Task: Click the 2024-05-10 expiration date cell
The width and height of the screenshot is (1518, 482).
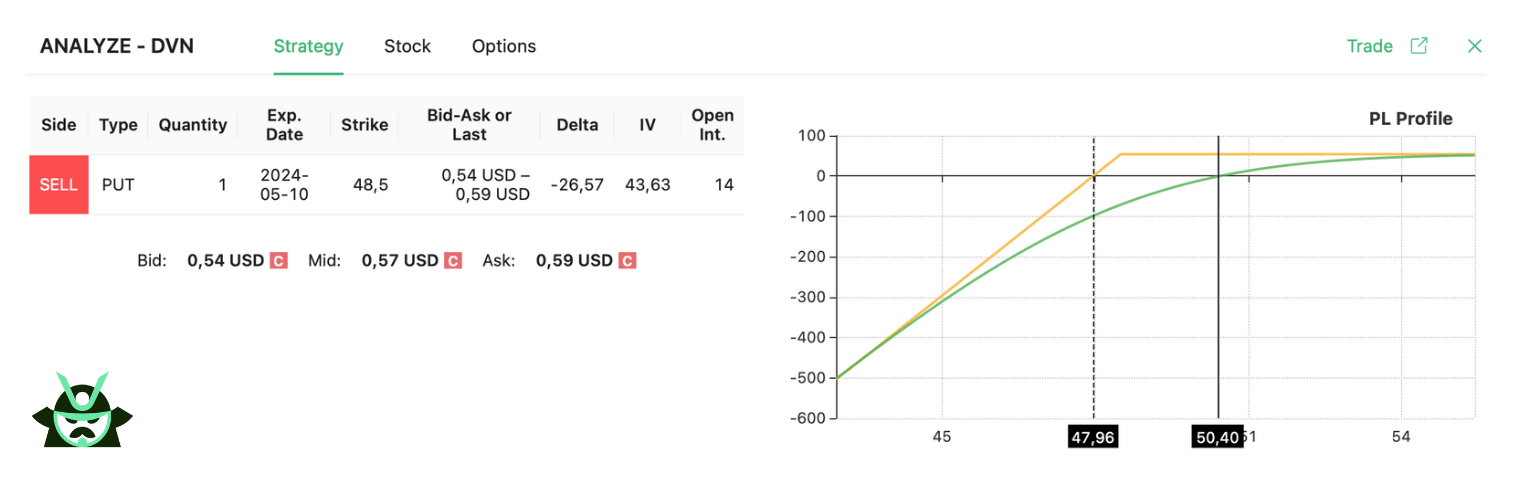Action: 284,185
